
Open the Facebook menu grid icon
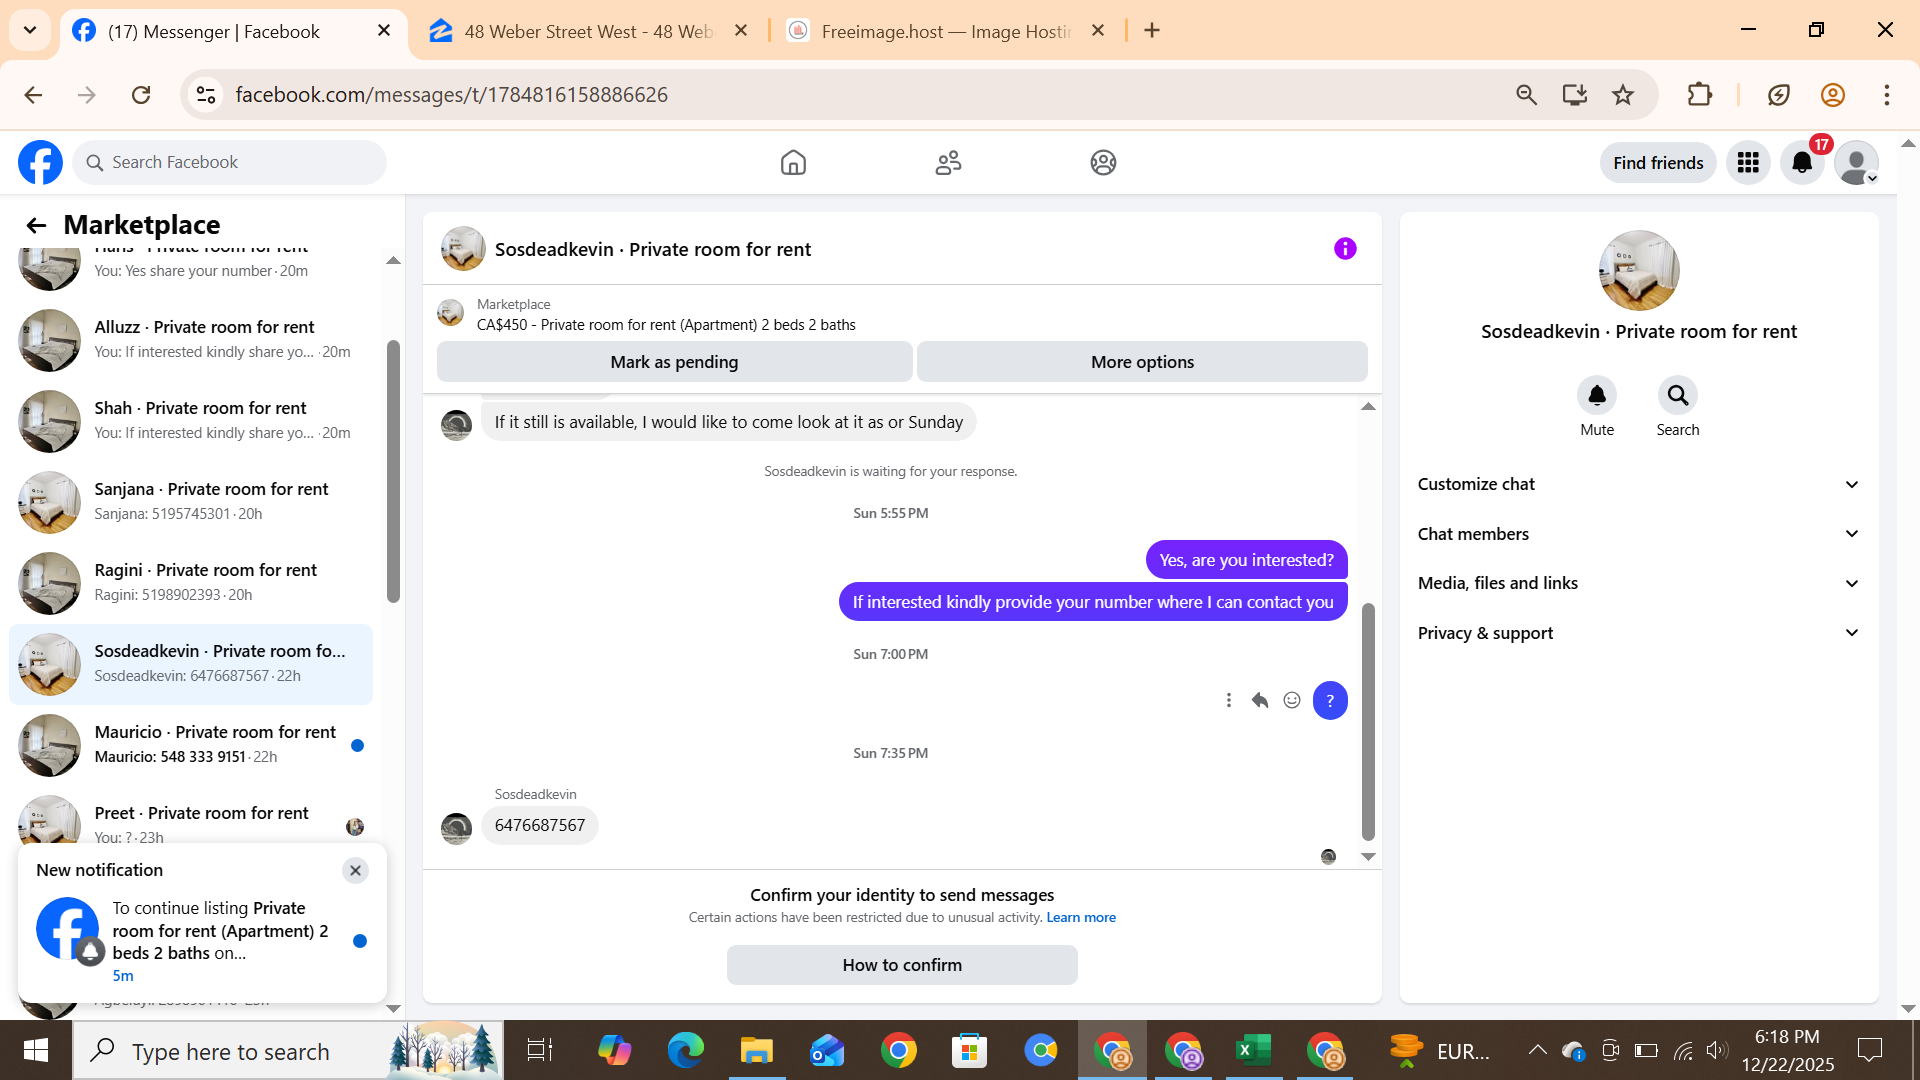[x=1748, y=162]
